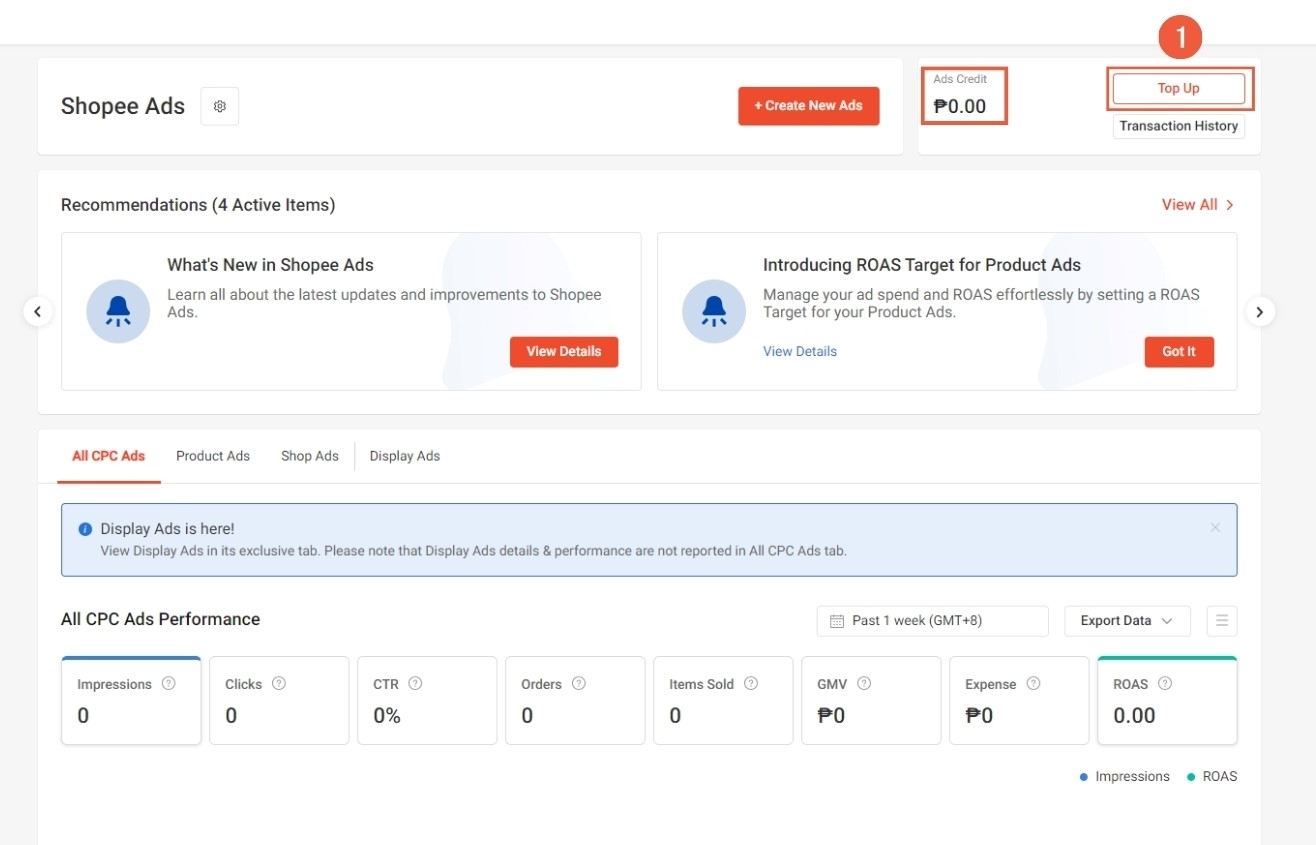
Task: Dismiss the Display Ads info banner
Action: pyautogui.click(x=1215, y=528)
